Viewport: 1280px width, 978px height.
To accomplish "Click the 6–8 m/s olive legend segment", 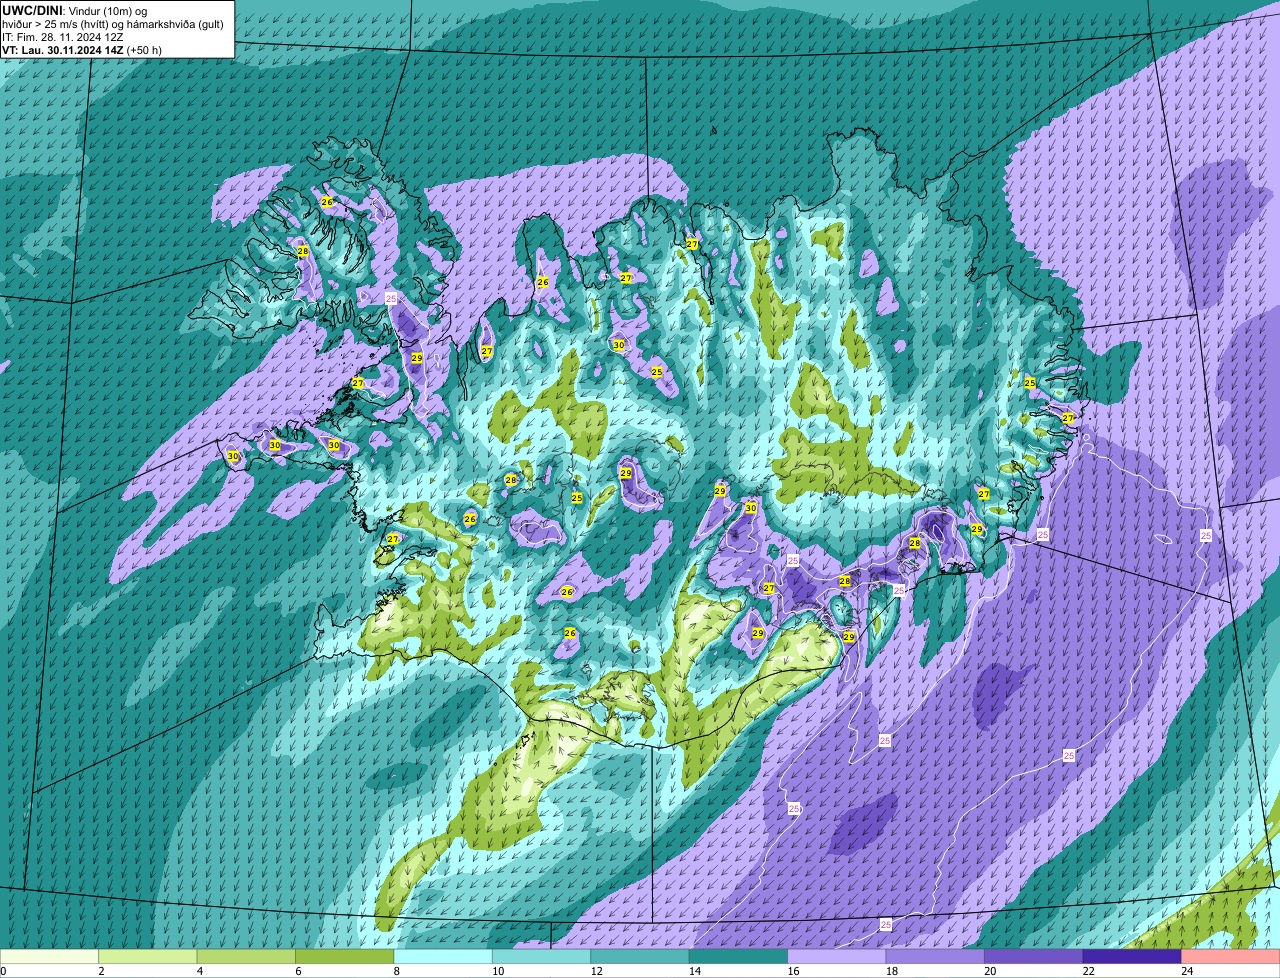I will [345, 956].
